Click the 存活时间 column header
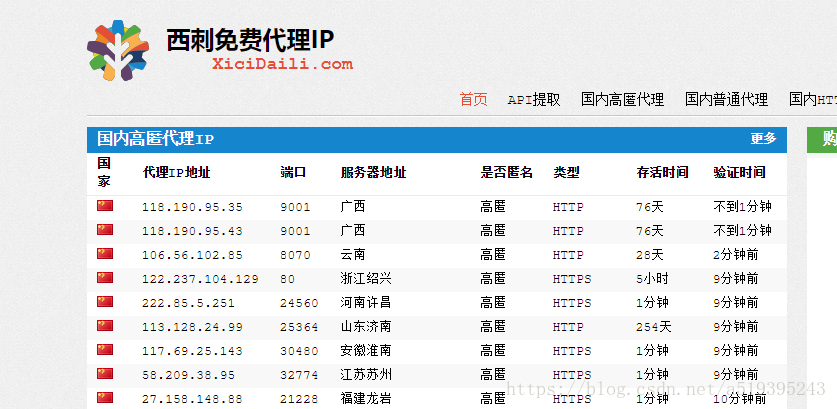Screen dimensions: 837x409 point(662,172)
